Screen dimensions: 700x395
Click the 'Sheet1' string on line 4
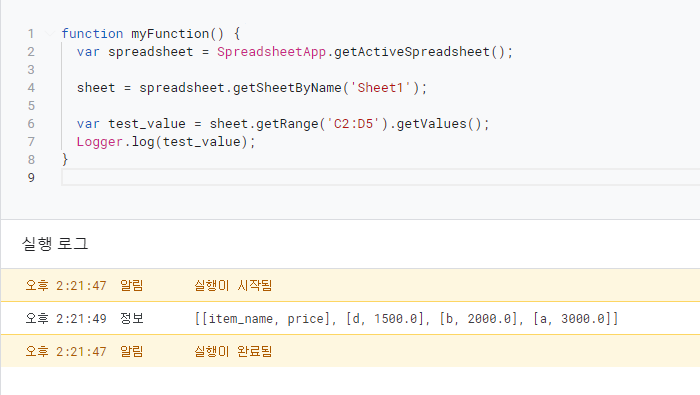click(380, 87)
